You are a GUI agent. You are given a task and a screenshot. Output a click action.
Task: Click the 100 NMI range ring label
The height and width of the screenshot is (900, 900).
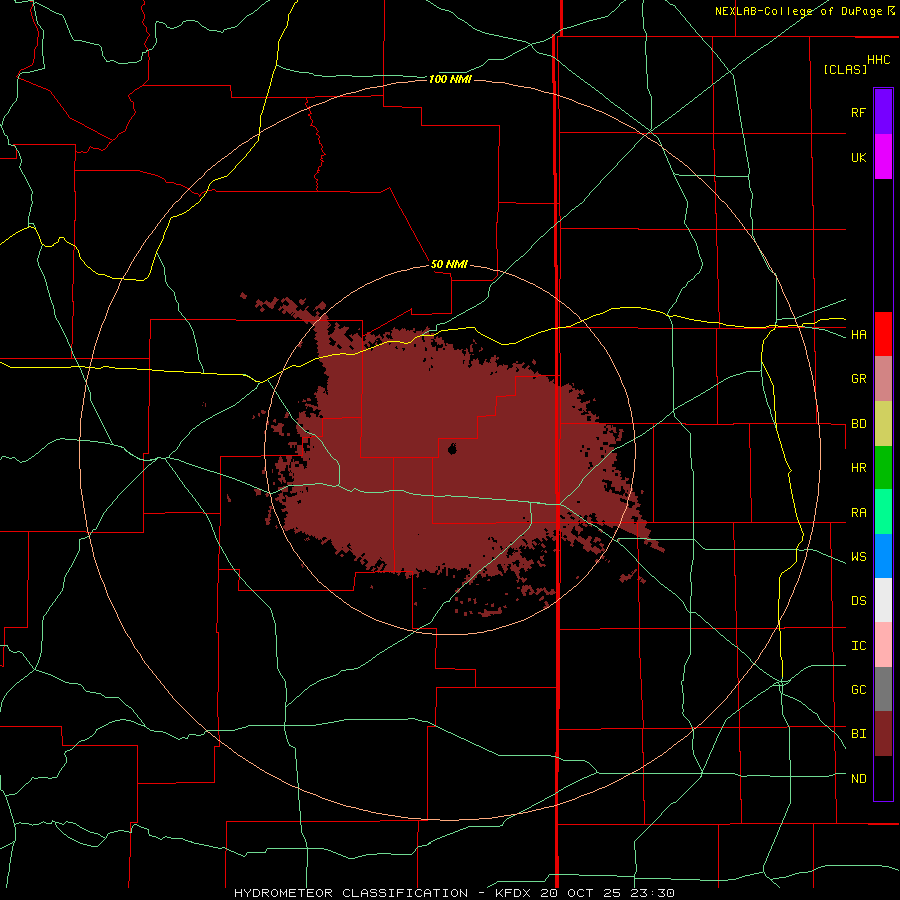(x=450, y=79)
